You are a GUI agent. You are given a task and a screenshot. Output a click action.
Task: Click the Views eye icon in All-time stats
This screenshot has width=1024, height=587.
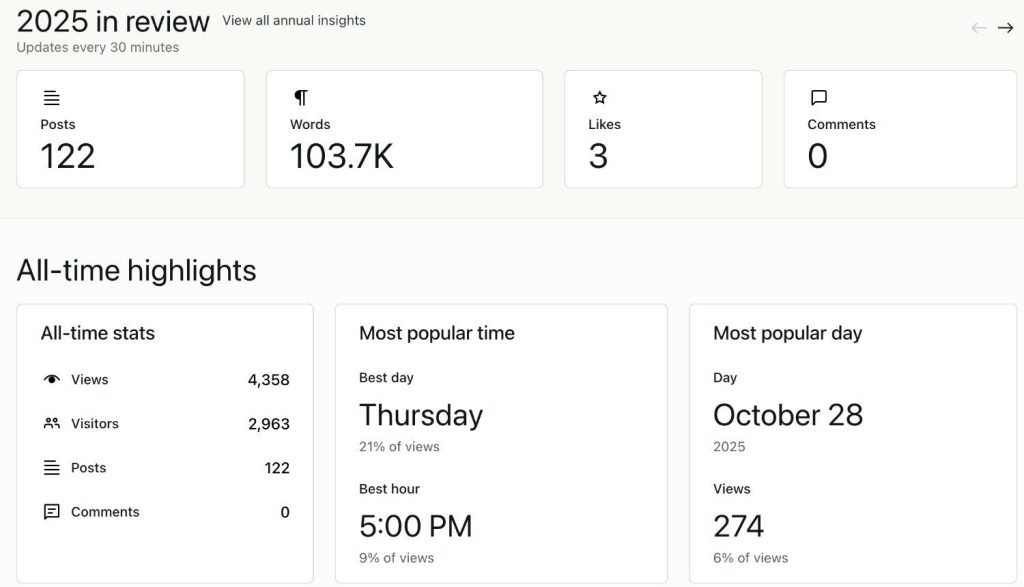[x=52, y=380]
